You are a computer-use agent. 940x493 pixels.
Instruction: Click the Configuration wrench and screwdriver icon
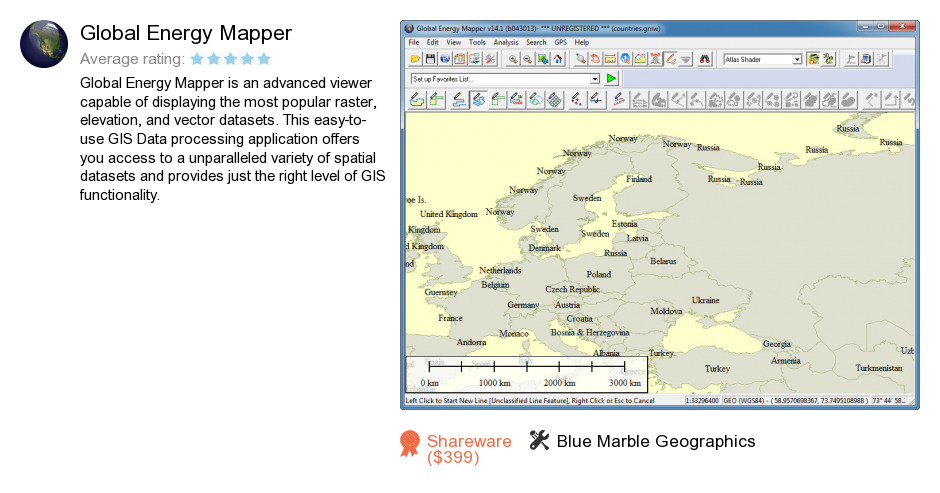point(490,59)
